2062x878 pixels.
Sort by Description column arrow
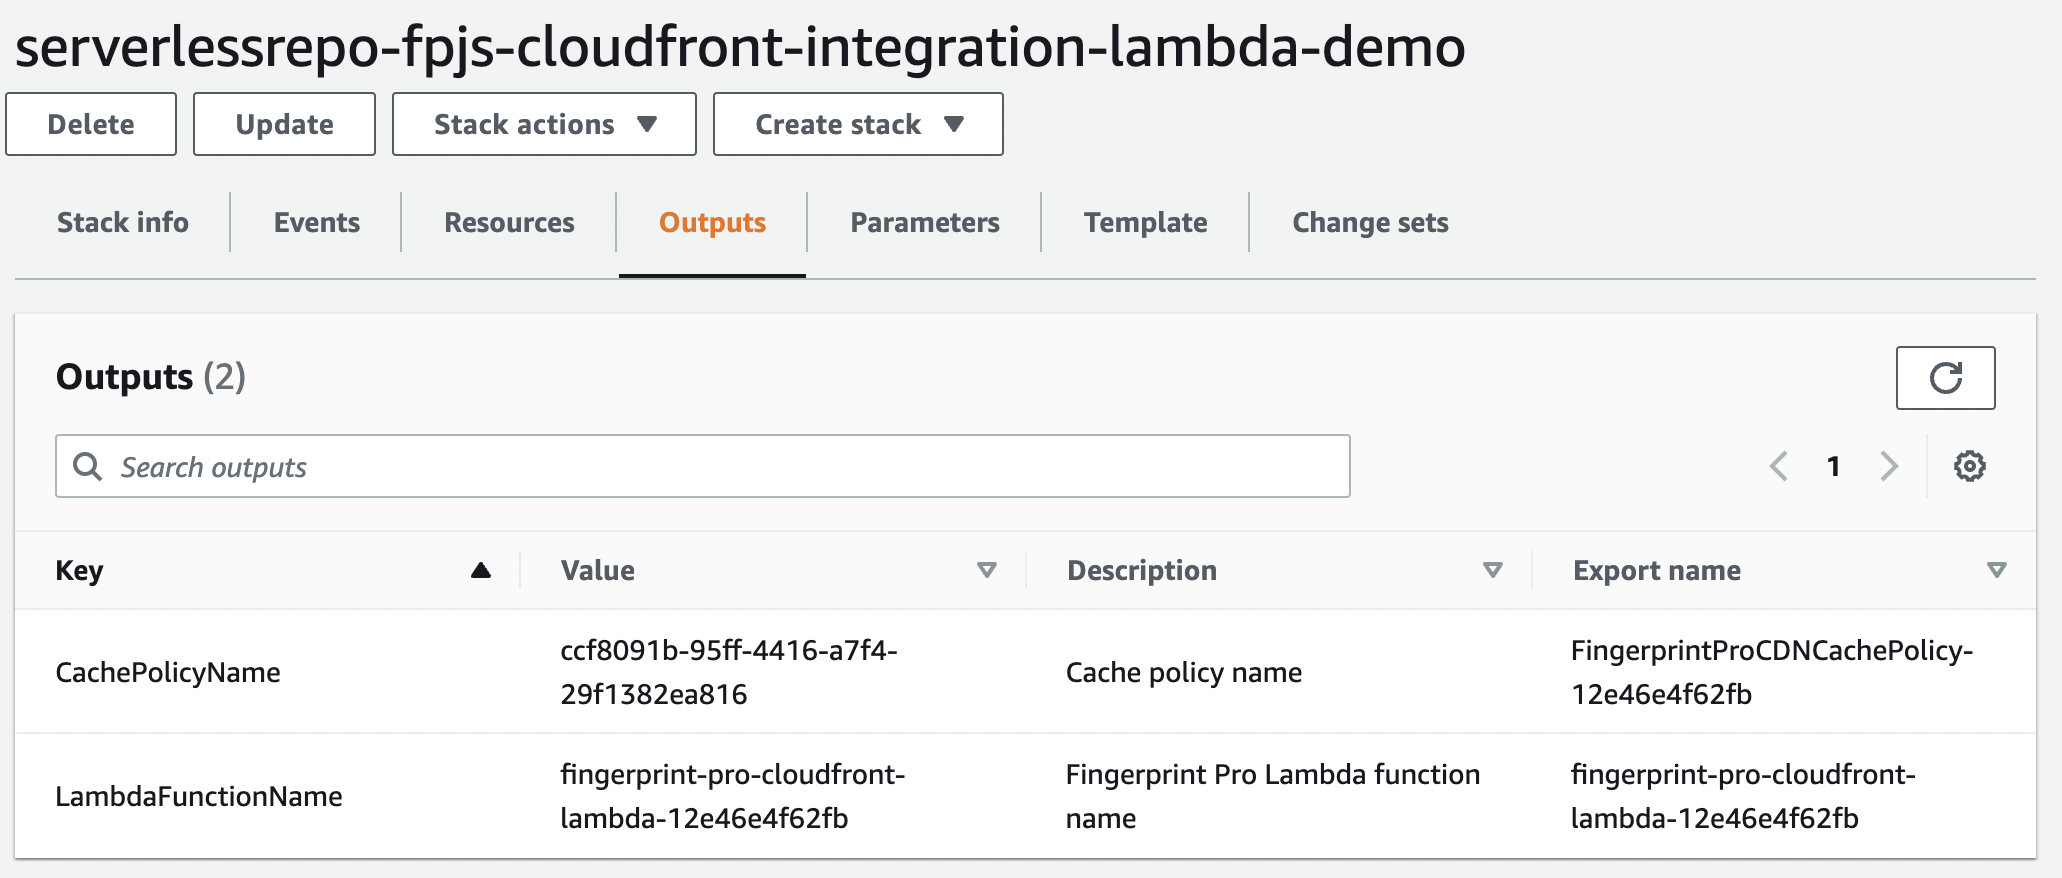(1492, 570)
